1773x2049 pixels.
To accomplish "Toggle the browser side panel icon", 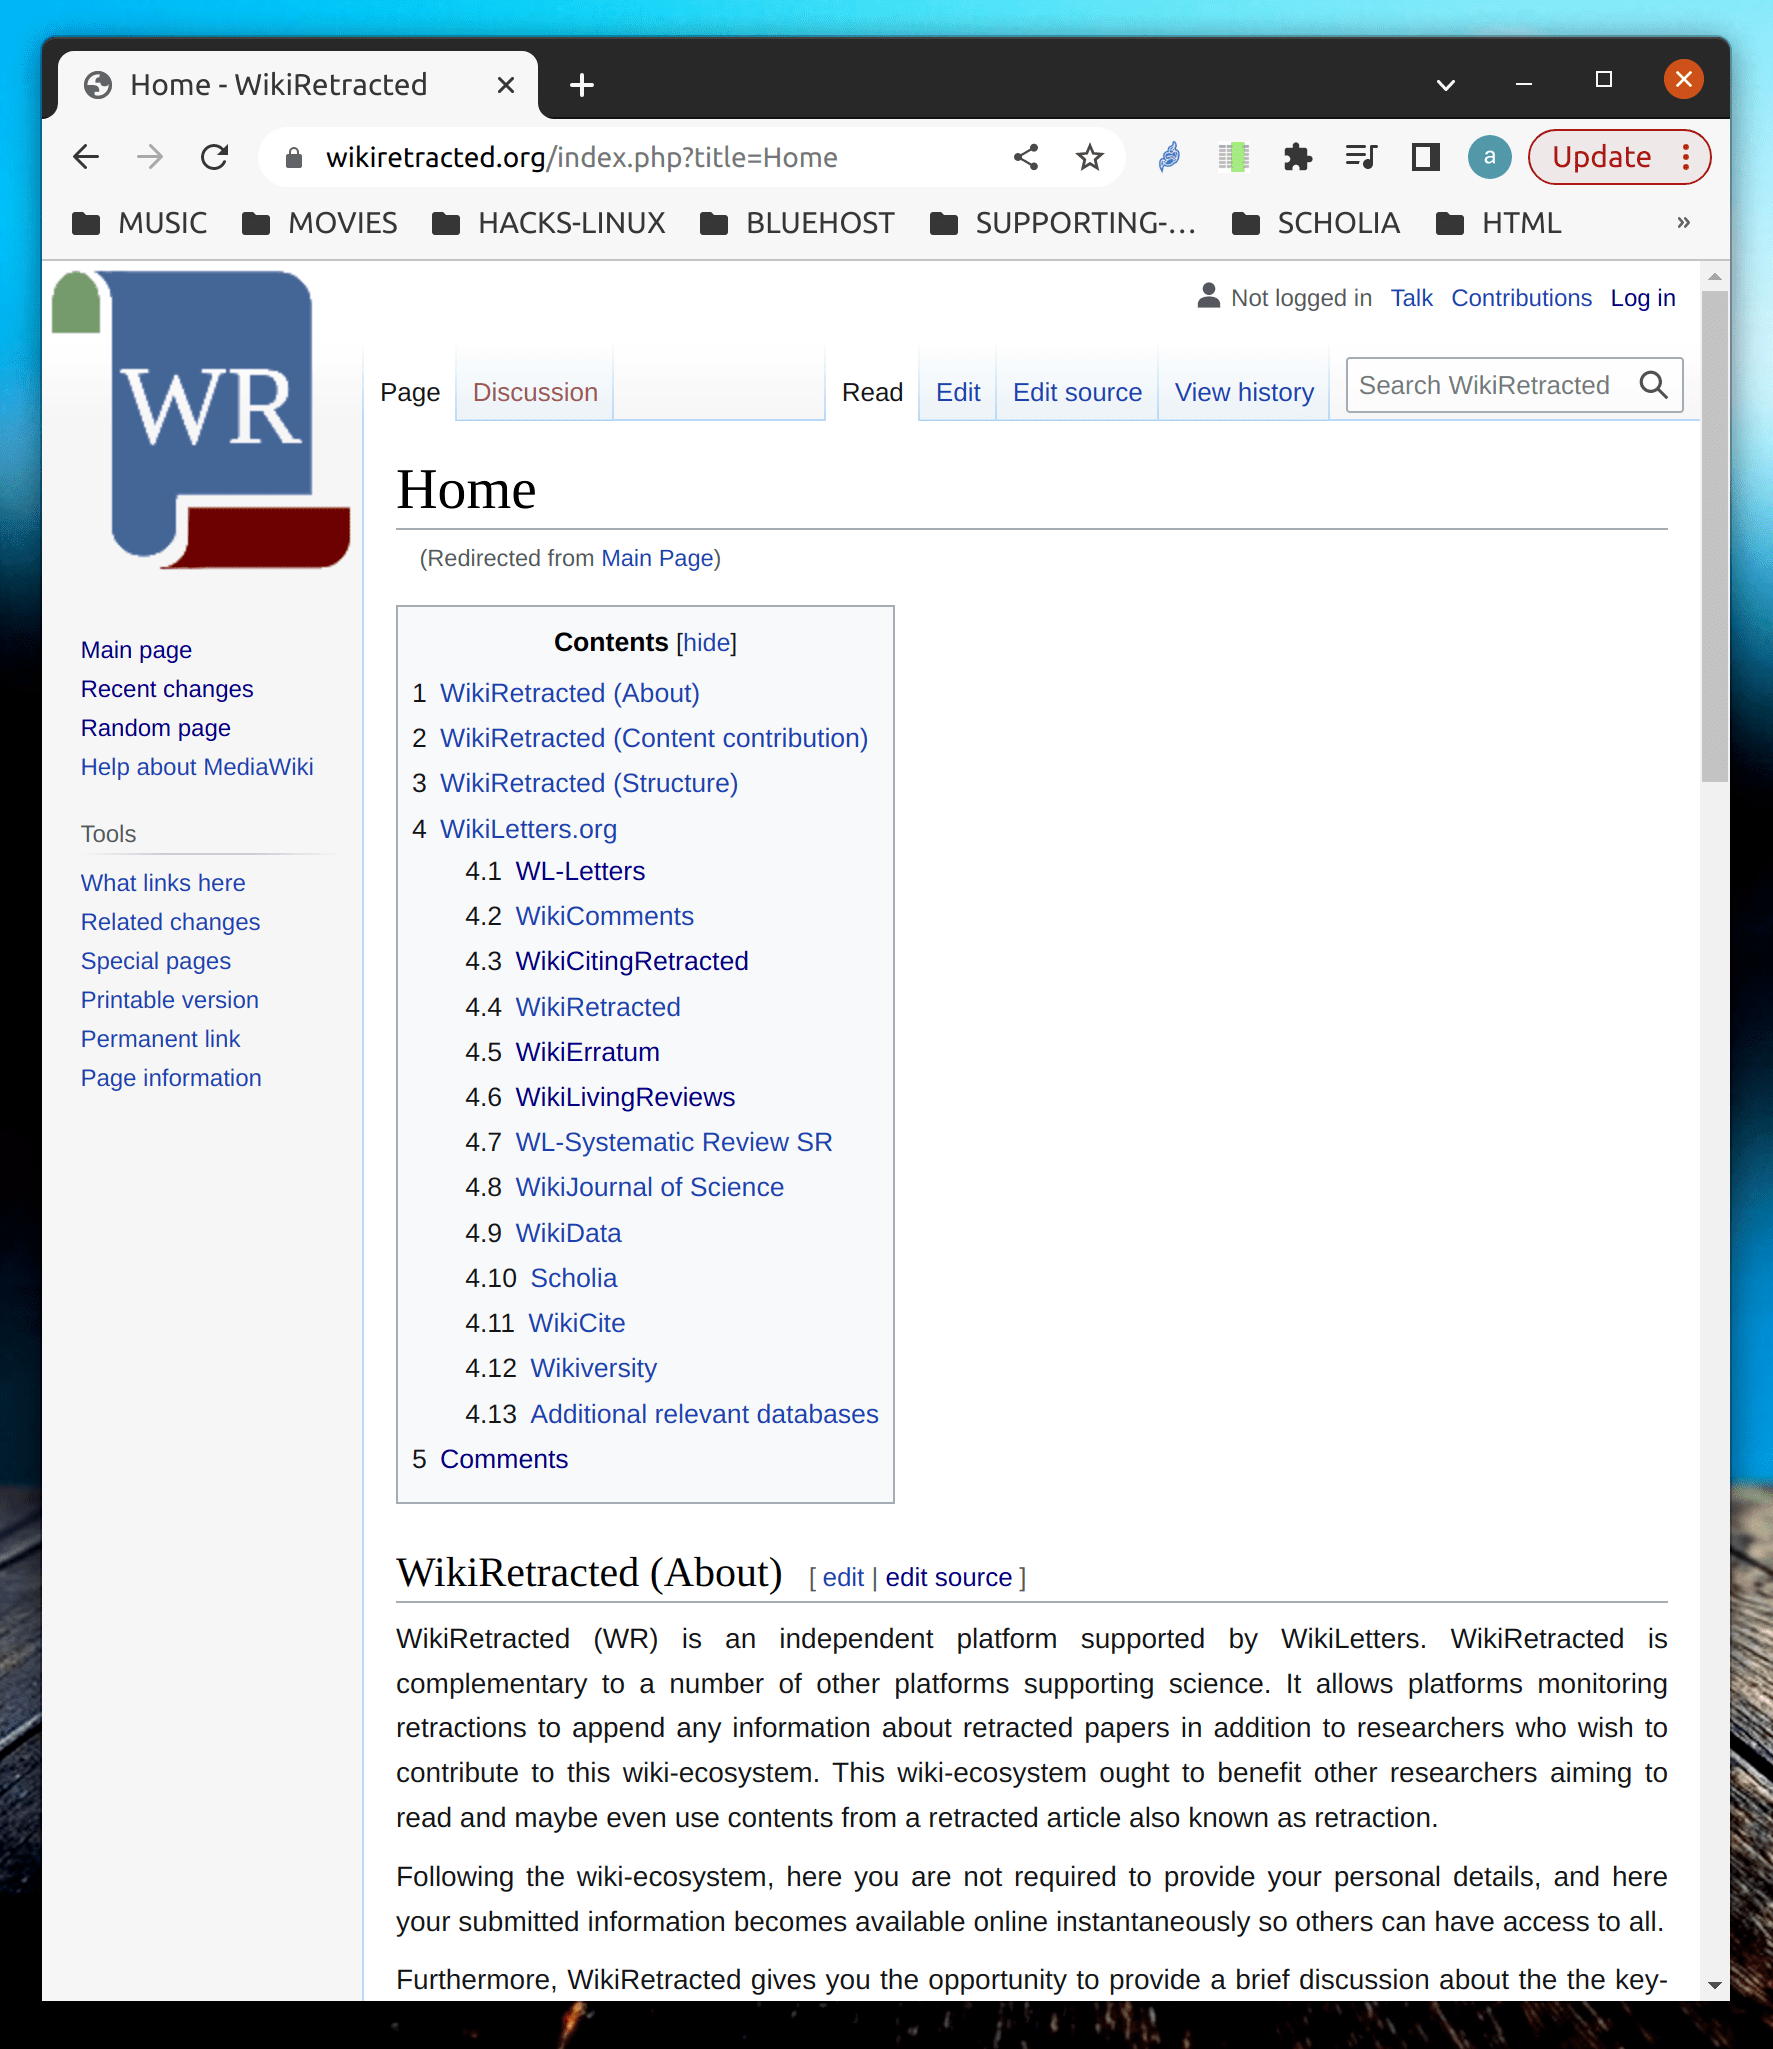I will 1425,157.
